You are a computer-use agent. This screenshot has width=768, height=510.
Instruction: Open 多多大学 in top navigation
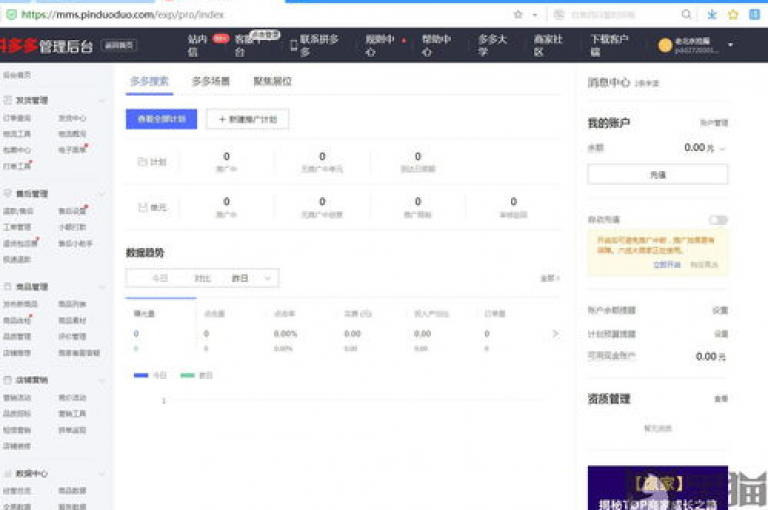point(492,45)
